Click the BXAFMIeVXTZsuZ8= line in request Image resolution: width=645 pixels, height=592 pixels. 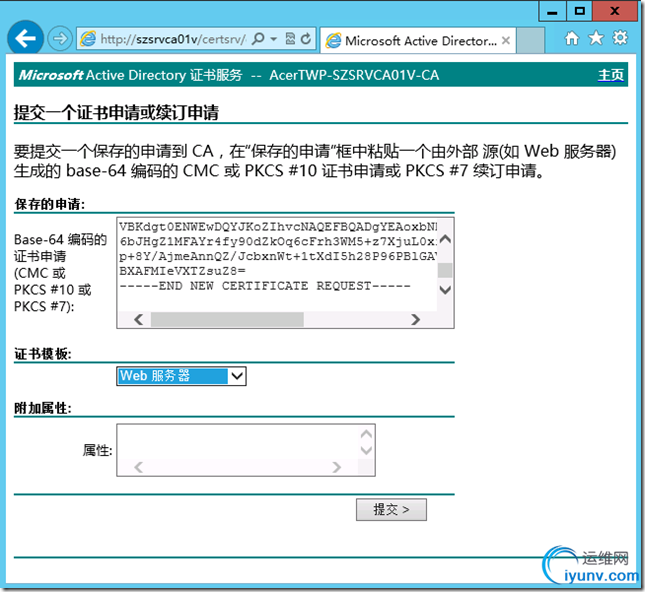pyautogui.click(x=182, y=271)
